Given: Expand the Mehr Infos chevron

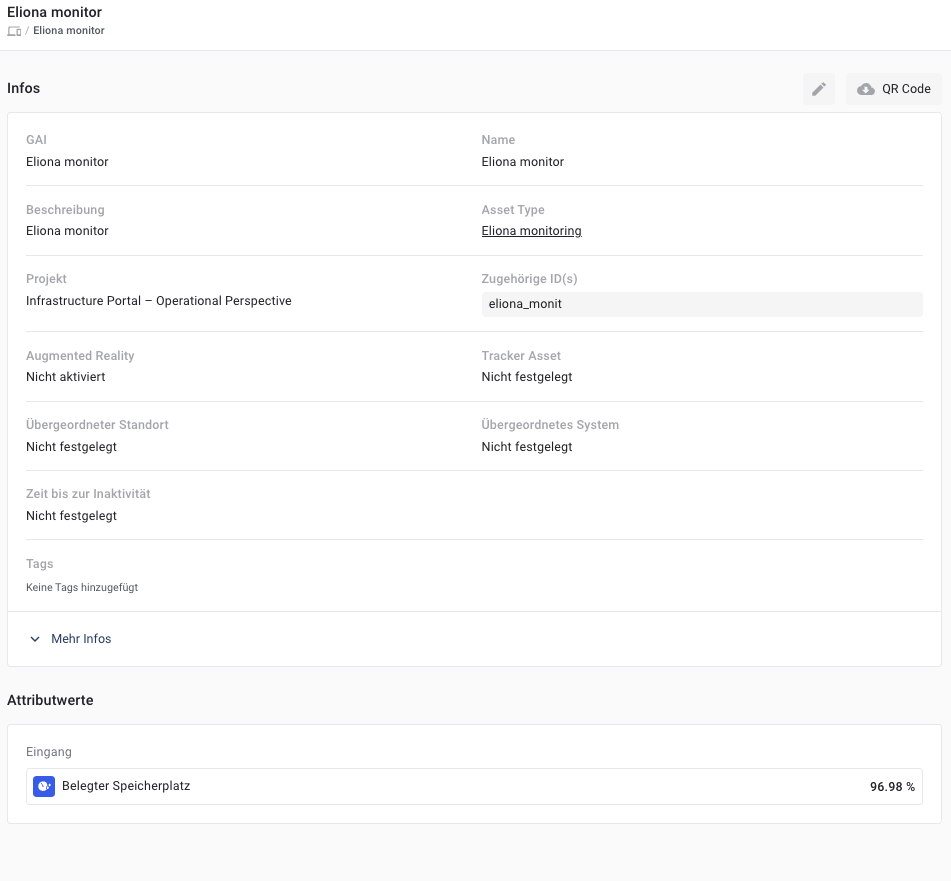Looking at the screenshot, I should (35, 639).
